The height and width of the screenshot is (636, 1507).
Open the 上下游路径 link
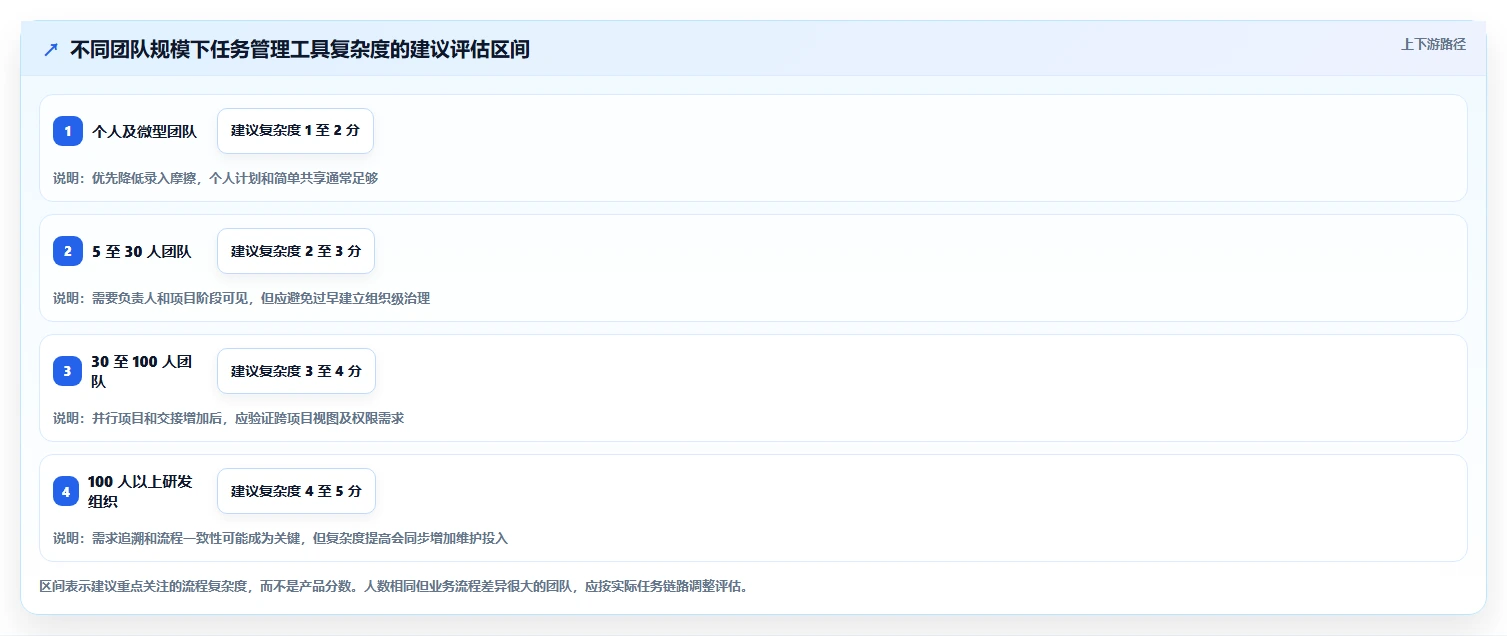(x=1433, y=44)
